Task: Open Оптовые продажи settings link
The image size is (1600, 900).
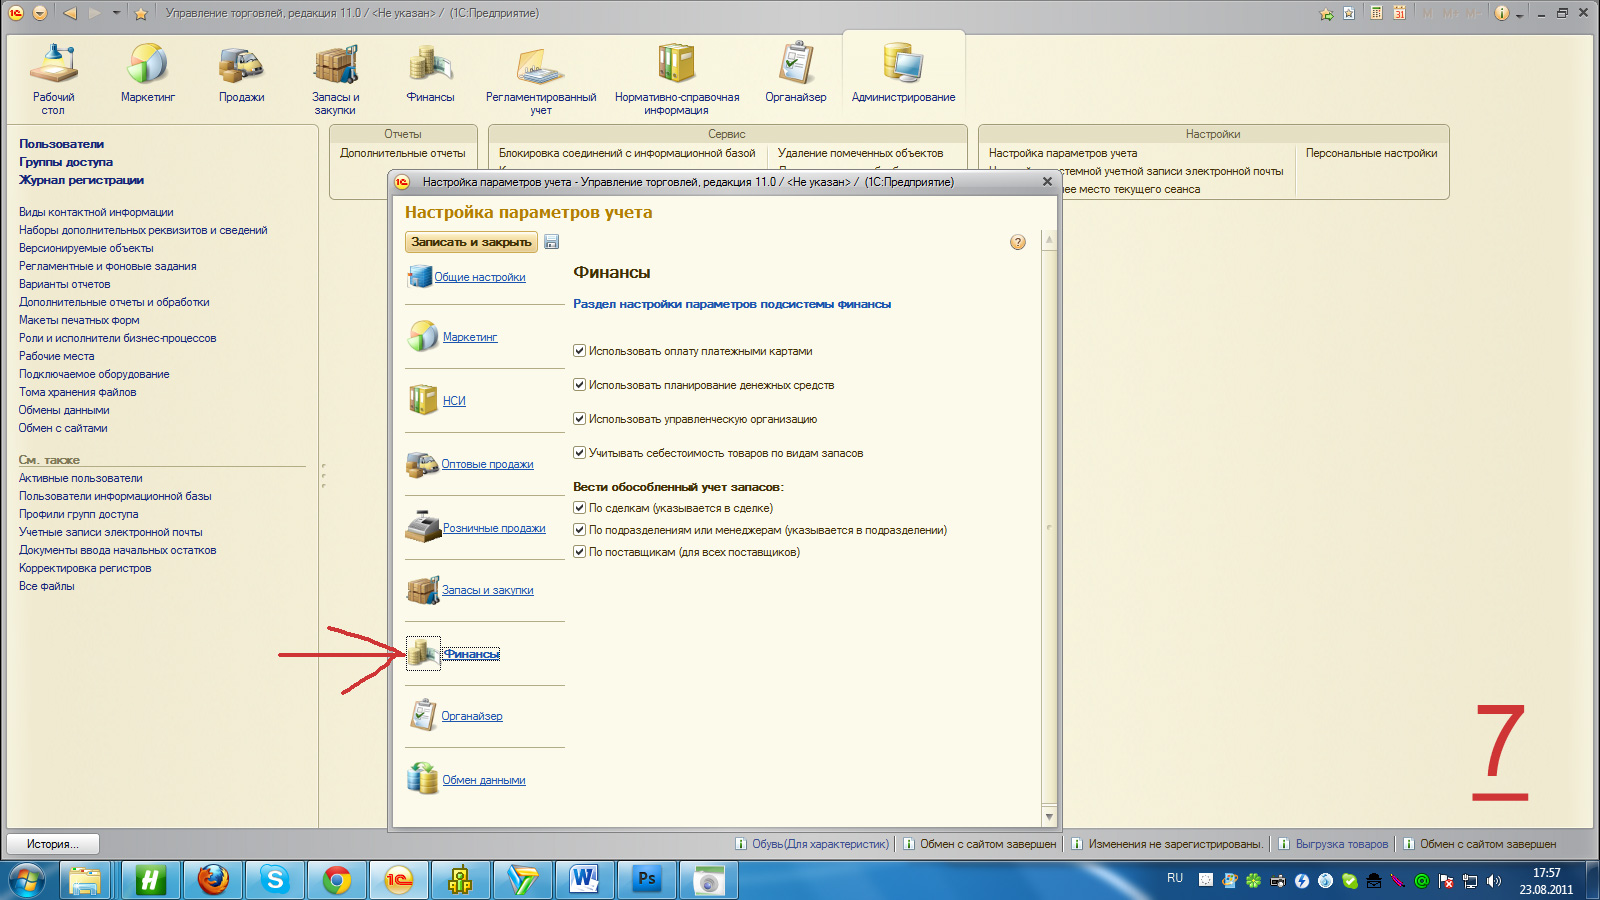Action: [x=488, y=464]
